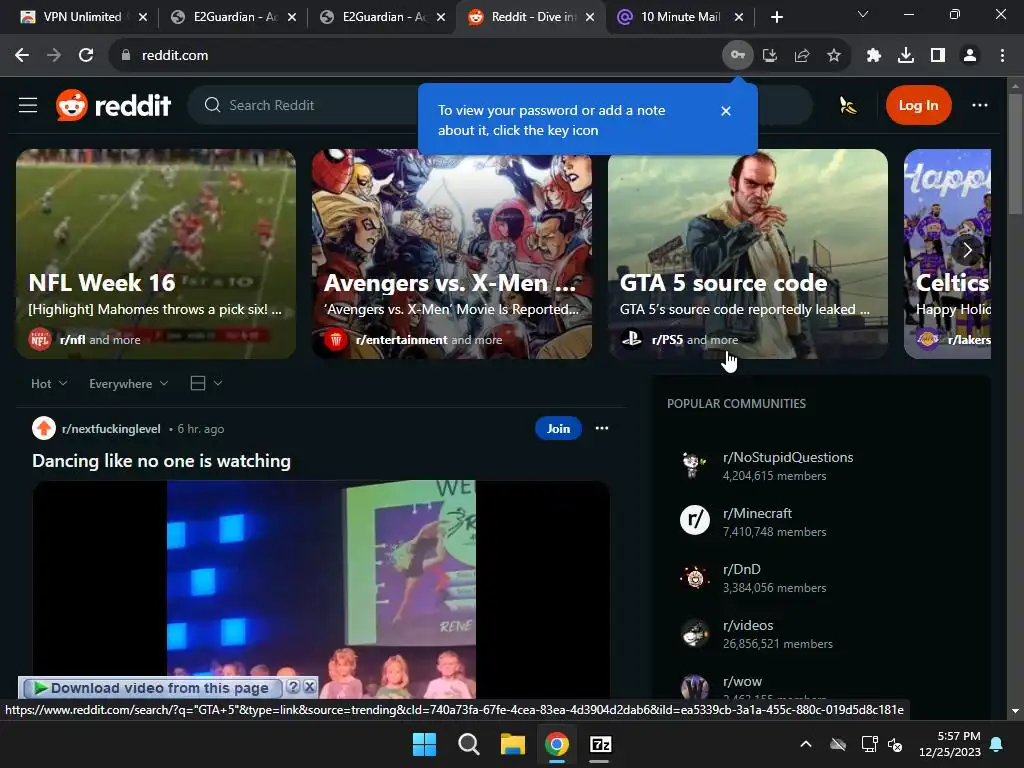Play the dancing video post
This screenshot has width=1024, height=768.
(321, 590)
